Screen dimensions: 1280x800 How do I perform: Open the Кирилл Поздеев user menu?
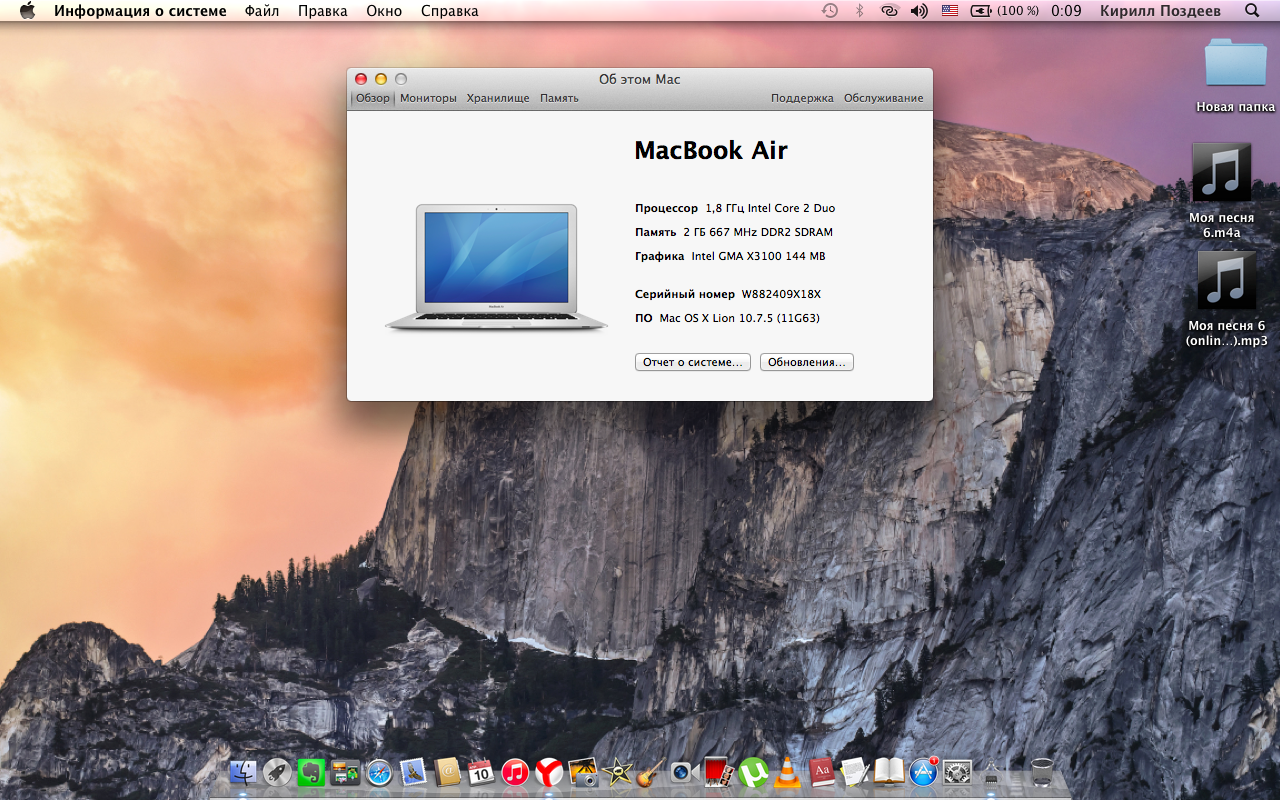1163,11
